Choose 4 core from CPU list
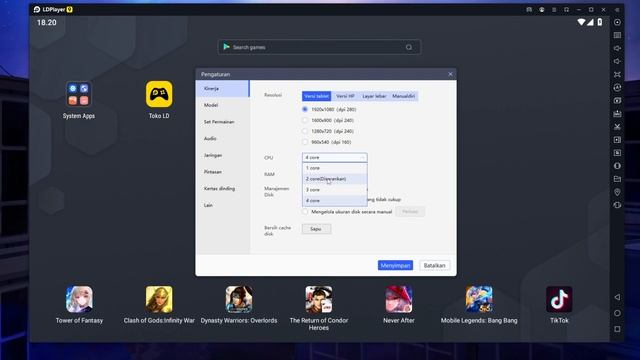The image size is (640, 360). [334, 200]
